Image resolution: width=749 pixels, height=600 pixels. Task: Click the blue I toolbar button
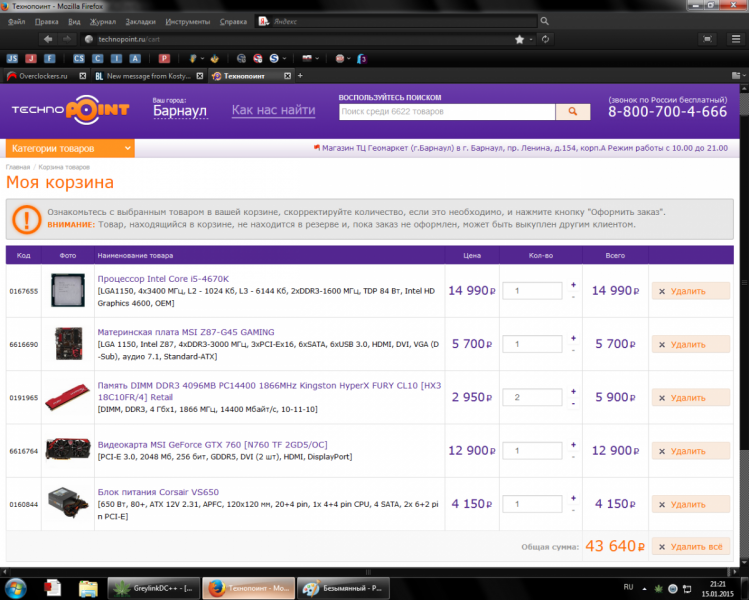pos(116,58)
